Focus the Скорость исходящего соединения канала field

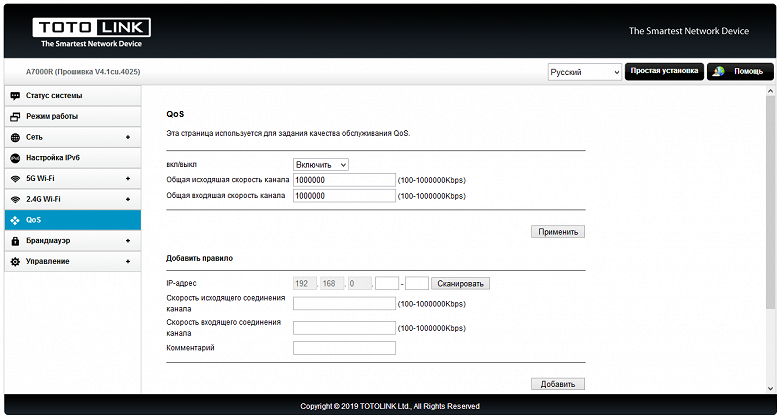[x=344, y=304]
